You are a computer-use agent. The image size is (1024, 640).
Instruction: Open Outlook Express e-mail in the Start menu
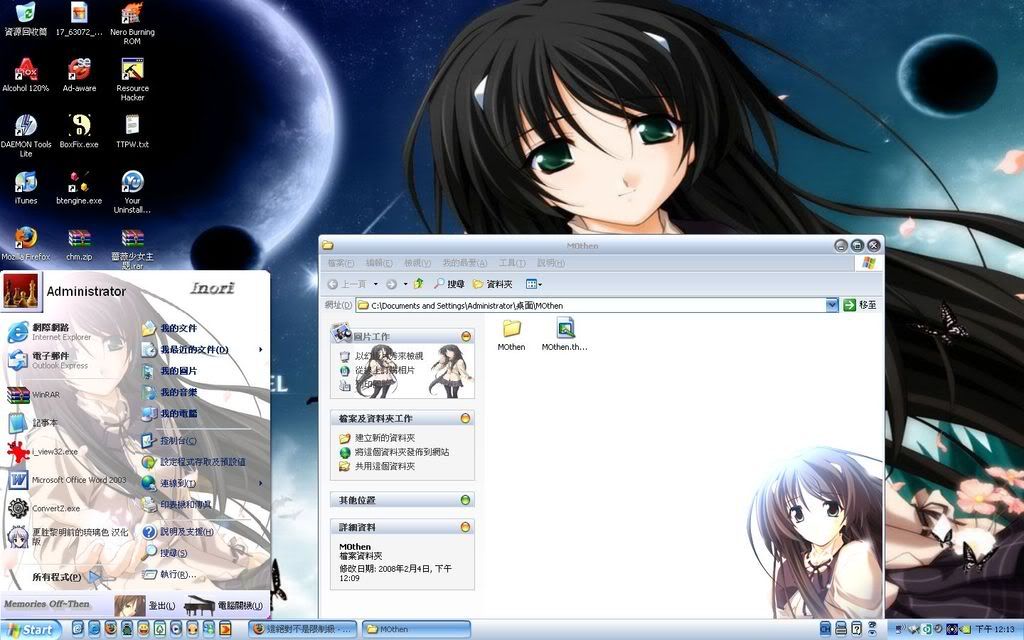[x=50, y=360]
